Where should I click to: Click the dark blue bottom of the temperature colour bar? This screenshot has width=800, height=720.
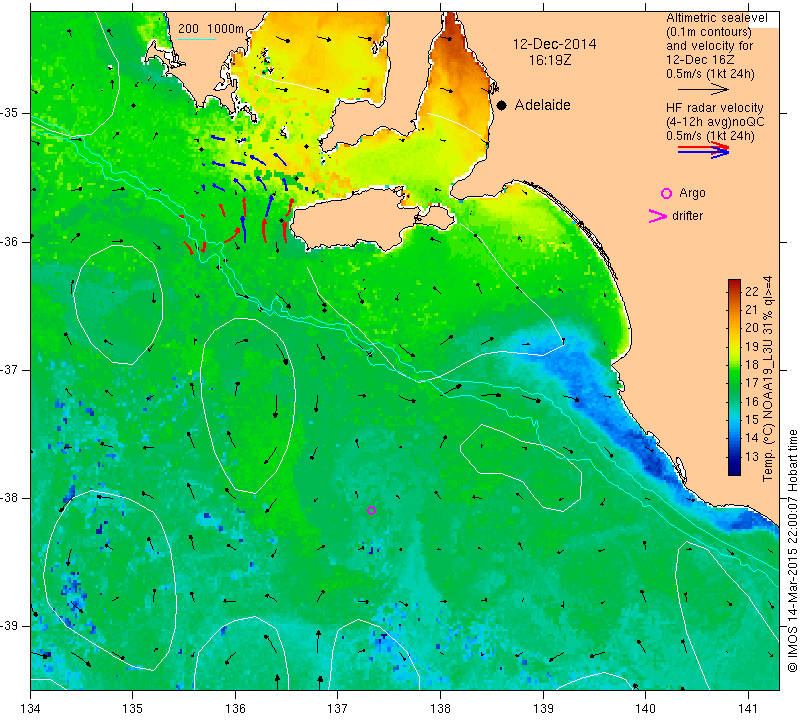[x=734, y=469]
